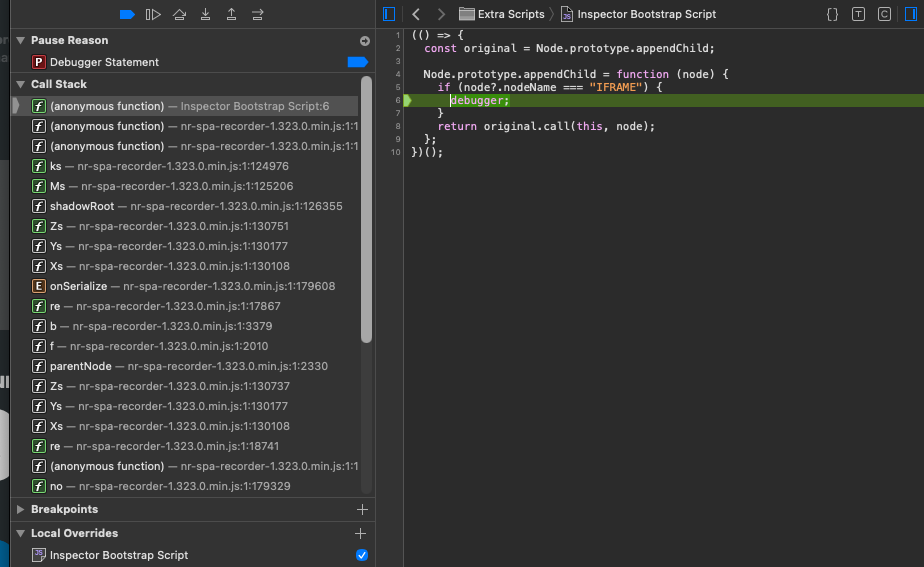Collapse the Call Stack section

pos(21,84)
